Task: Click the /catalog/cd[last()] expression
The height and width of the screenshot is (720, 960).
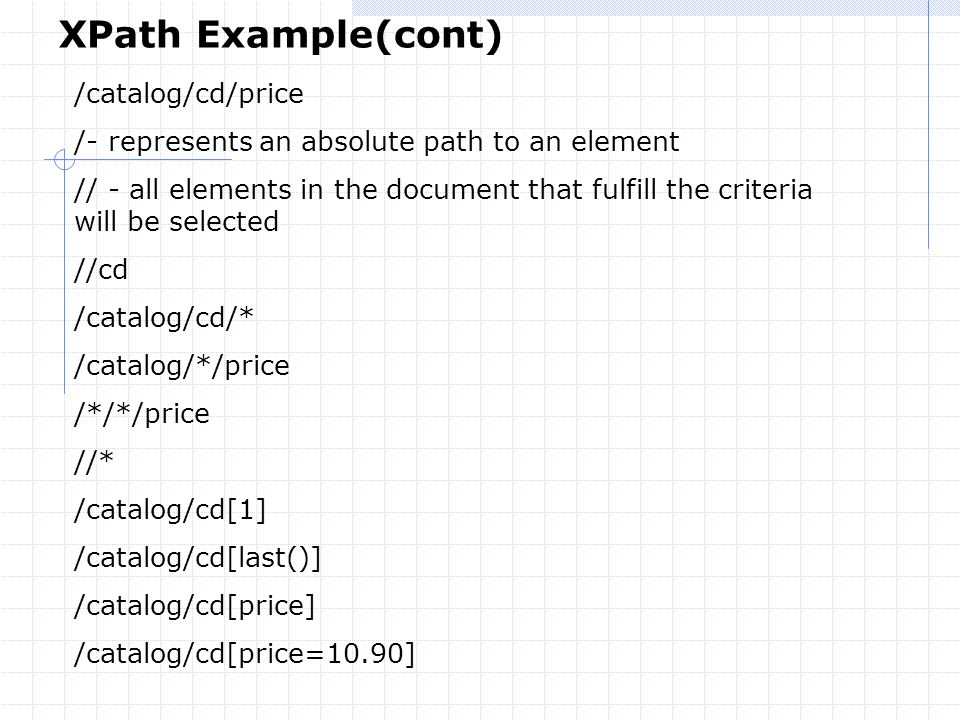Action: [197, 558]
